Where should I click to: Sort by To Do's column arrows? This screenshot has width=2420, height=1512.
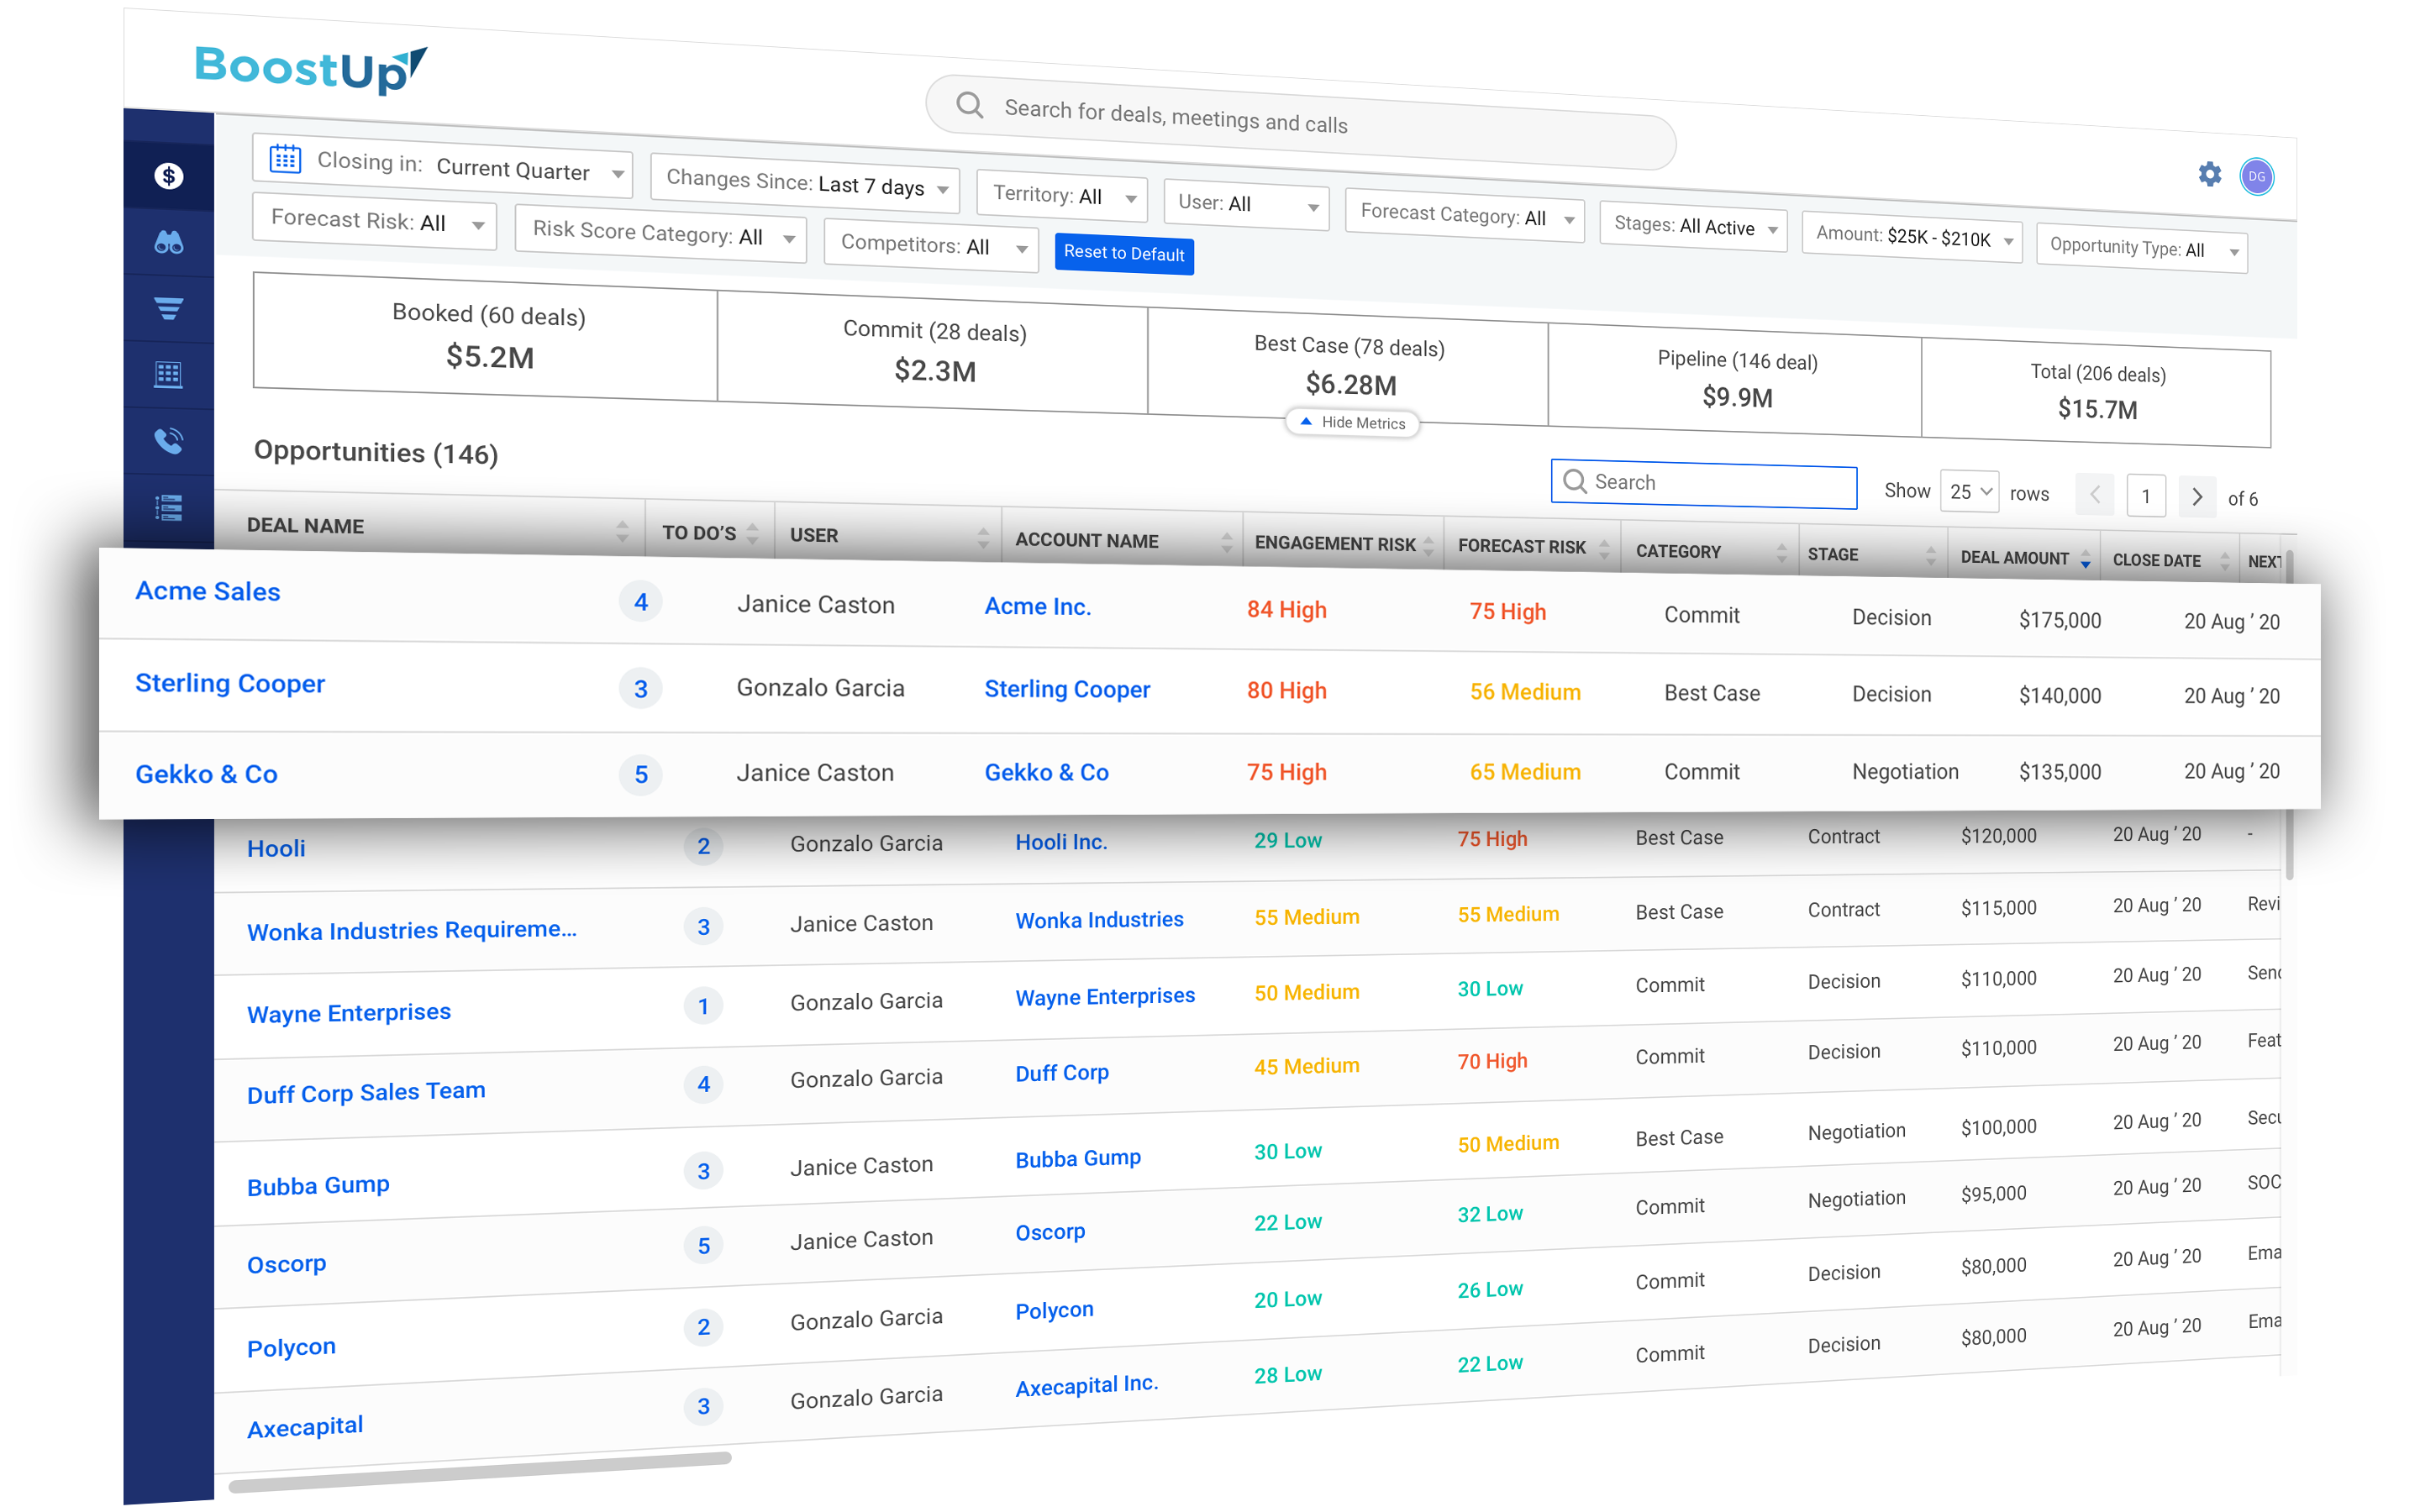(x=752, y=533)
